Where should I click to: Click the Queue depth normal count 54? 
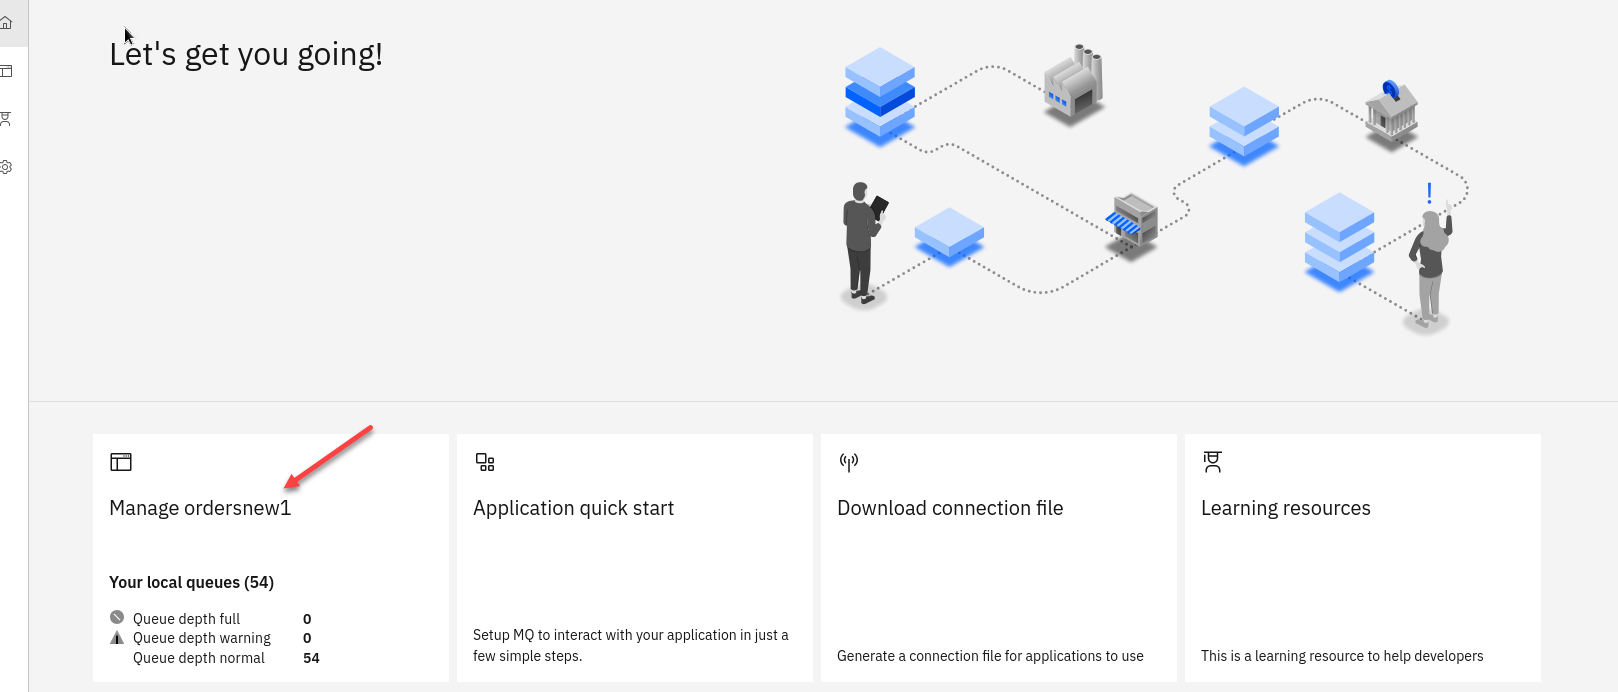(x=311, y=658)
